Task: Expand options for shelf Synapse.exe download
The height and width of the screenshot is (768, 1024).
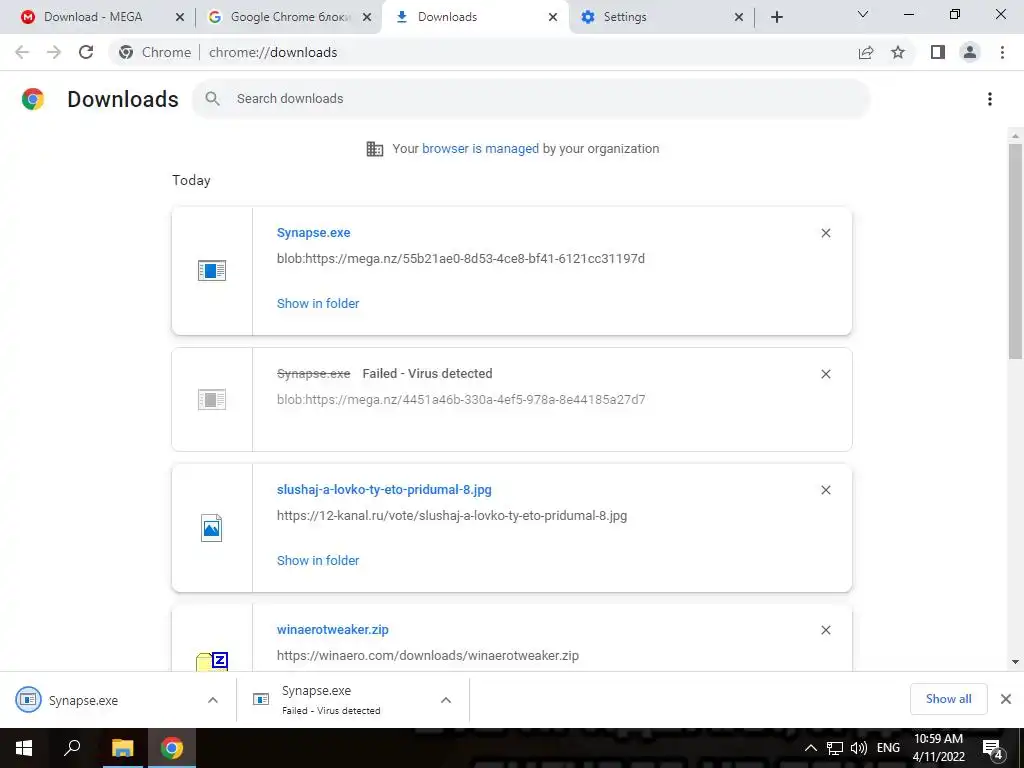Action: click(213, 700)
